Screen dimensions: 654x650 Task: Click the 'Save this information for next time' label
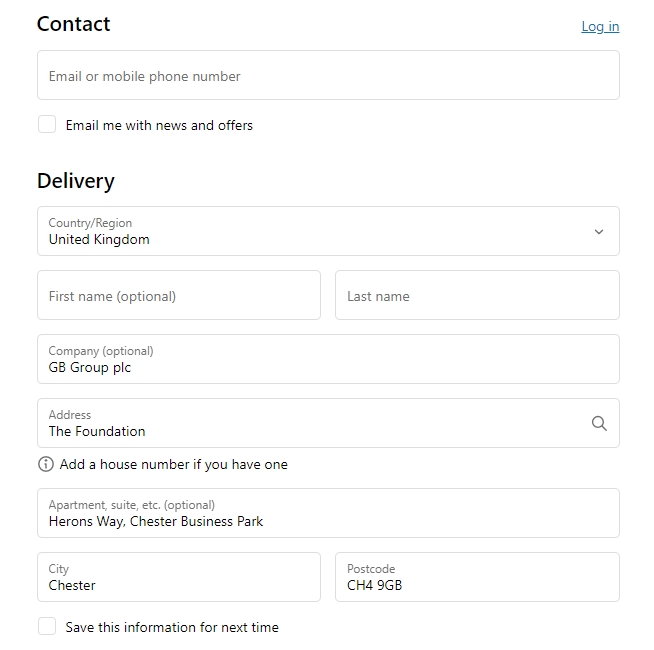[x=172, y=627]
